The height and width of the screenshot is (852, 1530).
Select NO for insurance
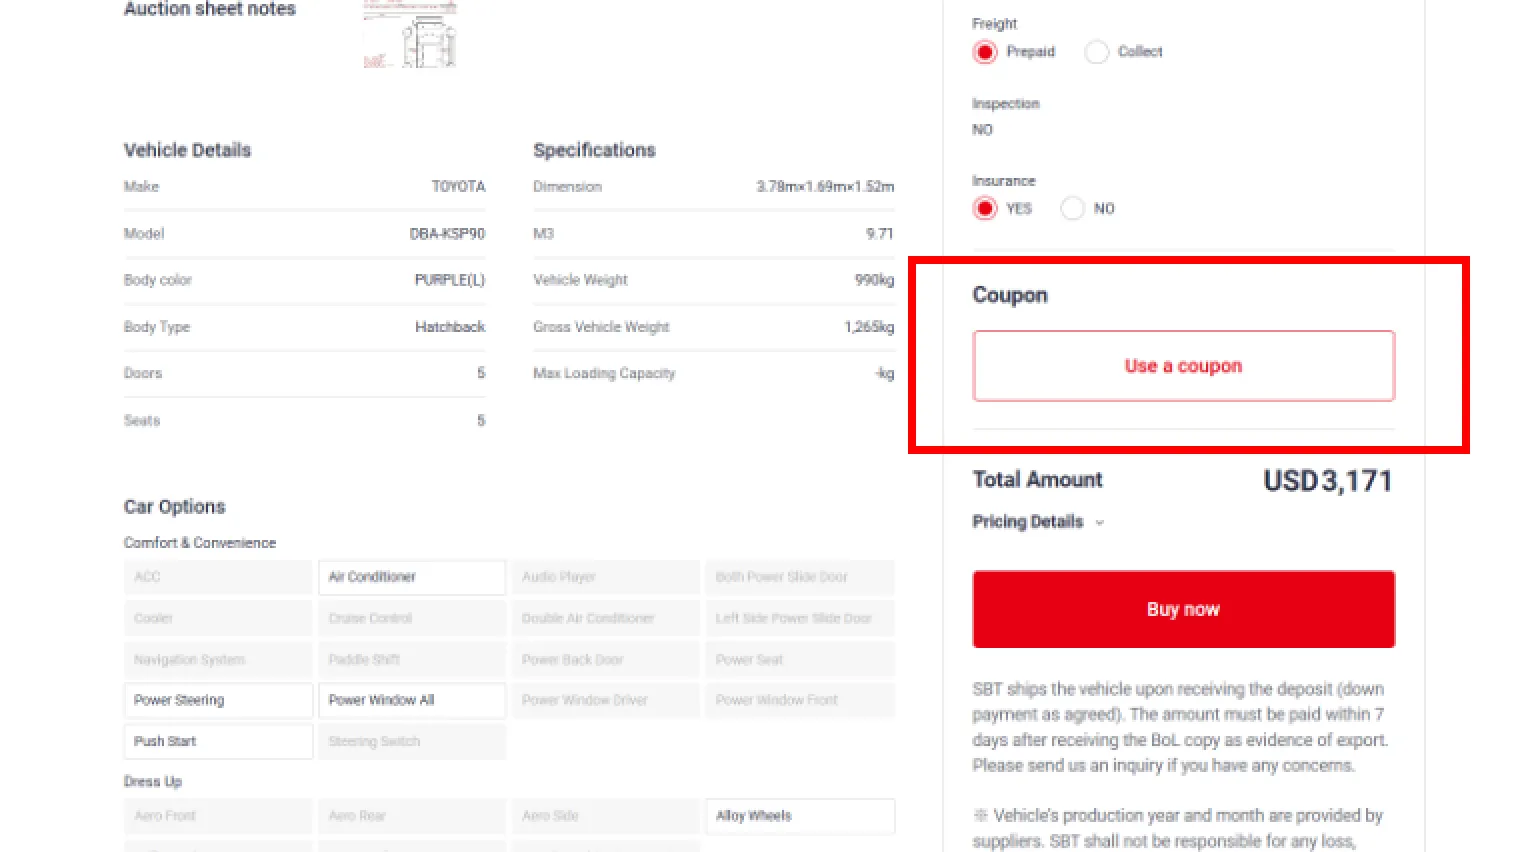(x=1073, y=208)
